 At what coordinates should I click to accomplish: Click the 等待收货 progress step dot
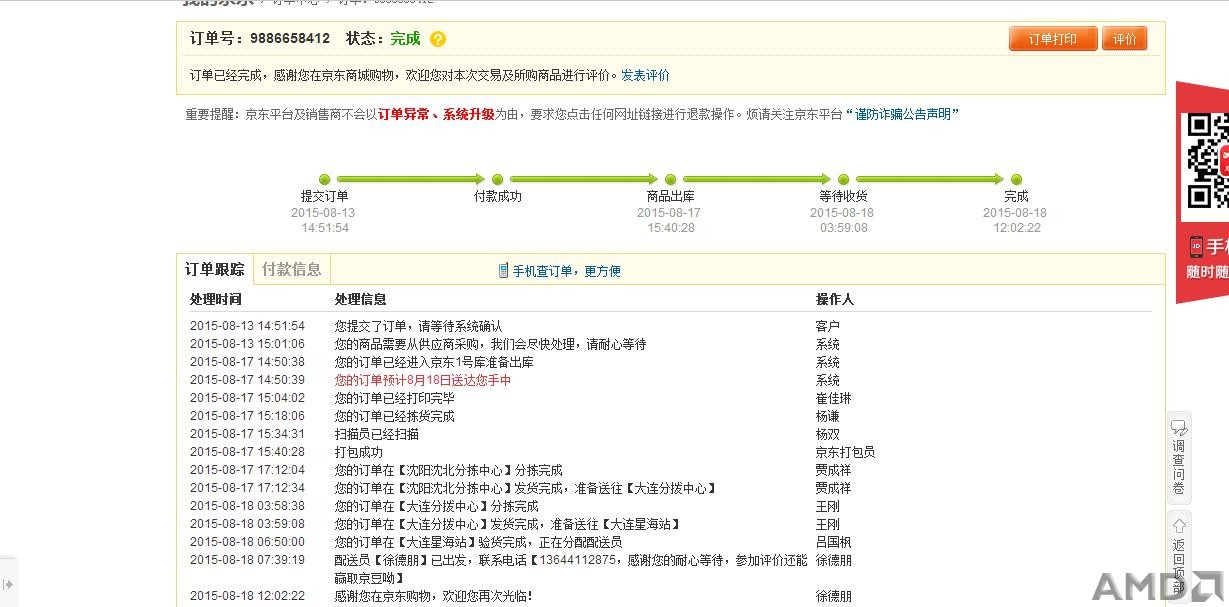(844, 179)
